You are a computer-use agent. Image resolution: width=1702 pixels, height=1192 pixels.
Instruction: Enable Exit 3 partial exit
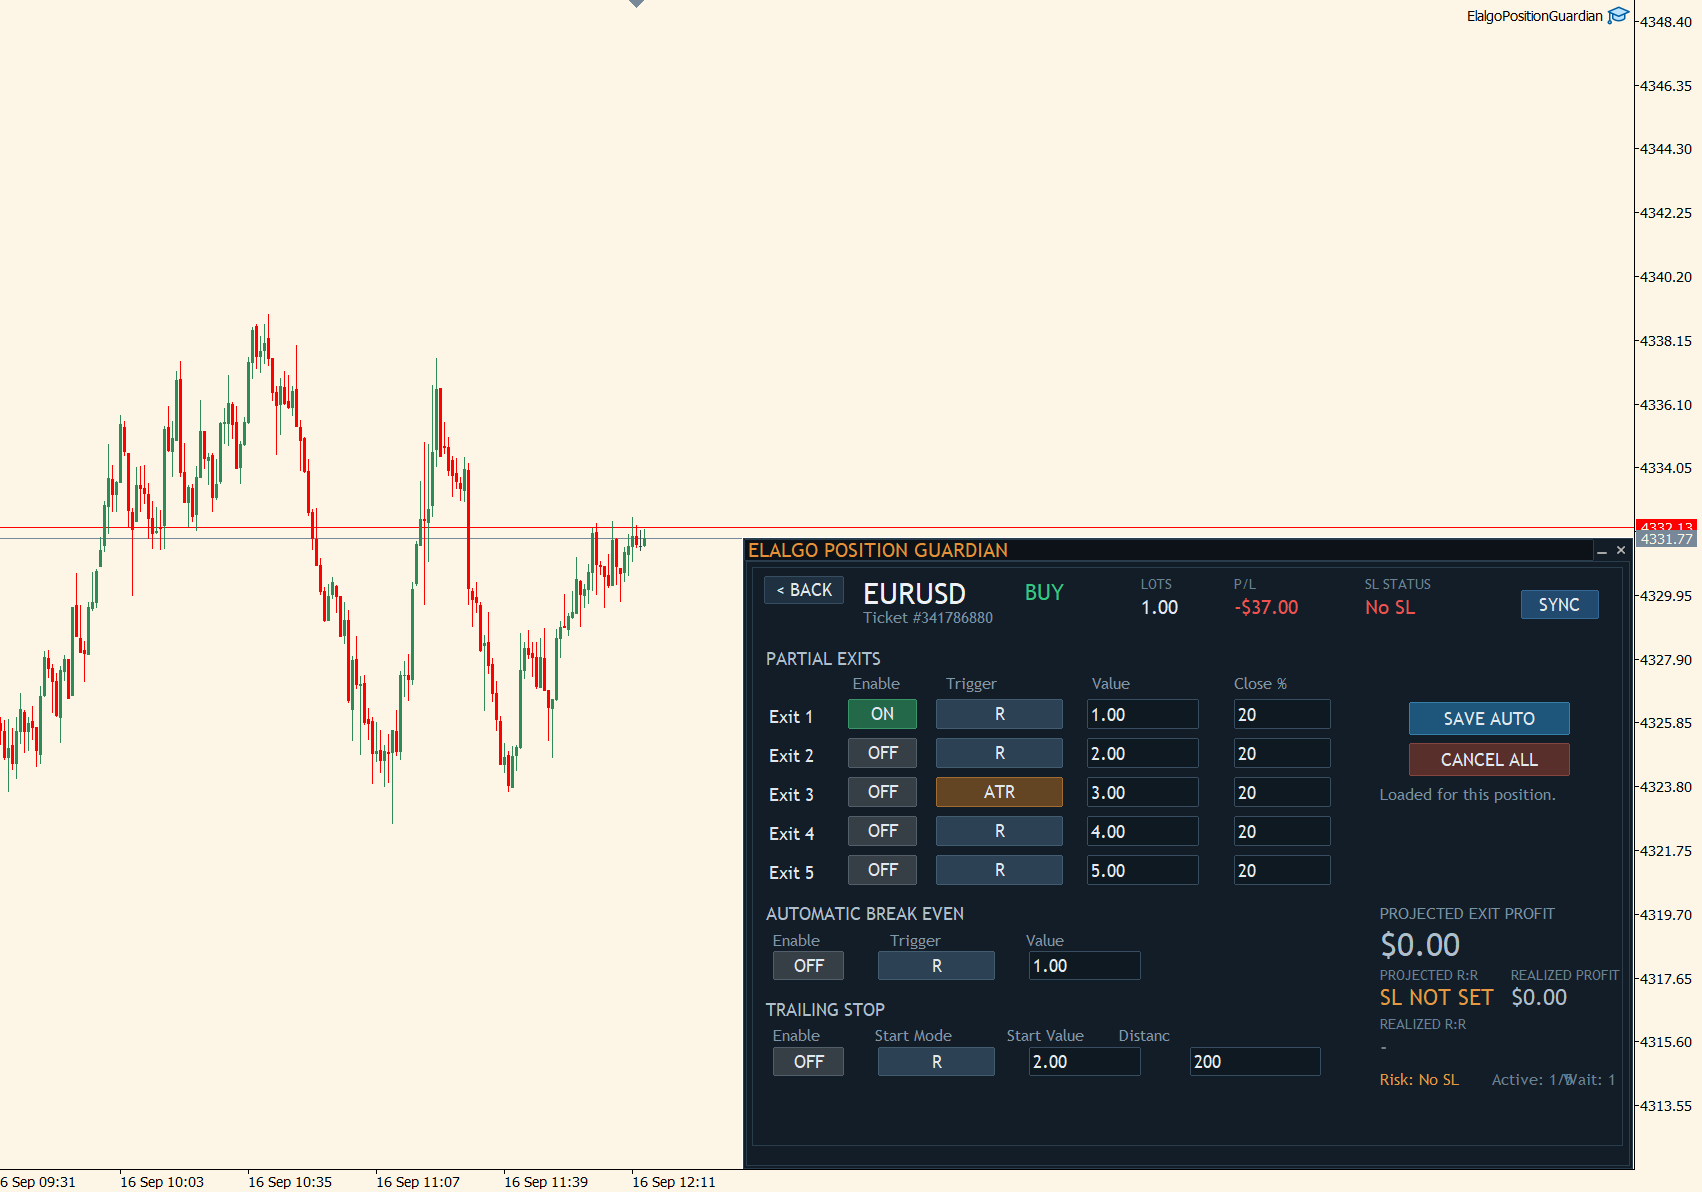coord(882,792)
